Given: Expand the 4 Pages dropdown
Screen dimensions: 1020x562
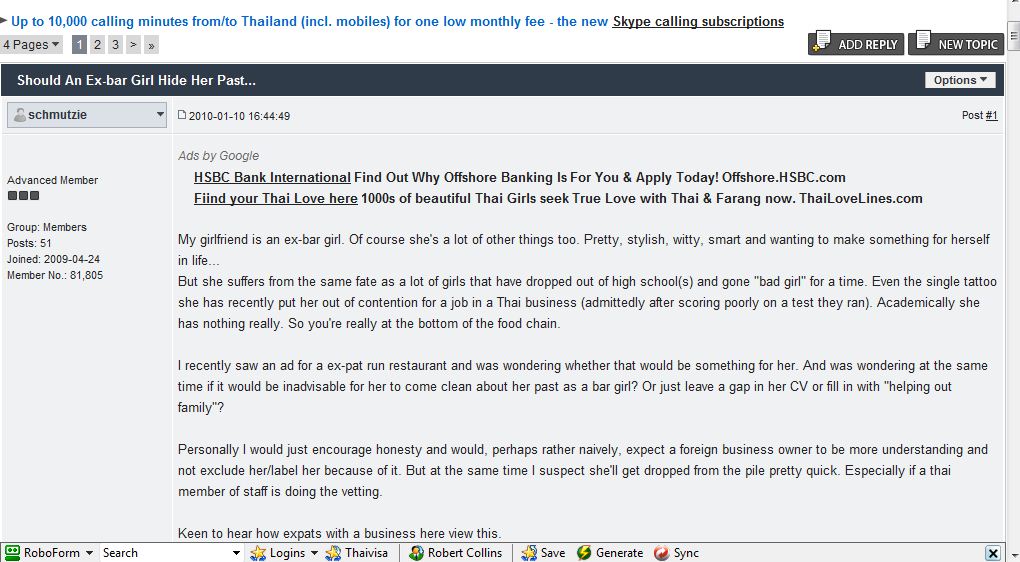Looking at the screenshot, I should point(32,44).
